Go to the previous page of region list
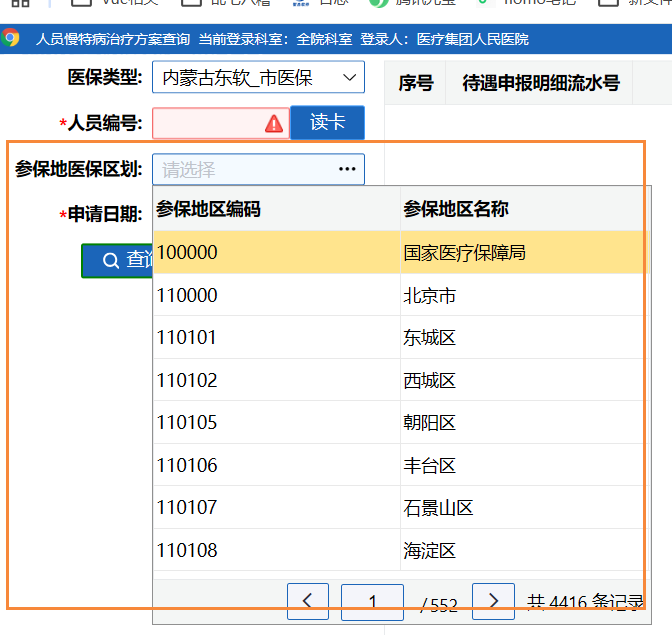The width and height of the screenshot is (672, 635). [x=308, y=601]
